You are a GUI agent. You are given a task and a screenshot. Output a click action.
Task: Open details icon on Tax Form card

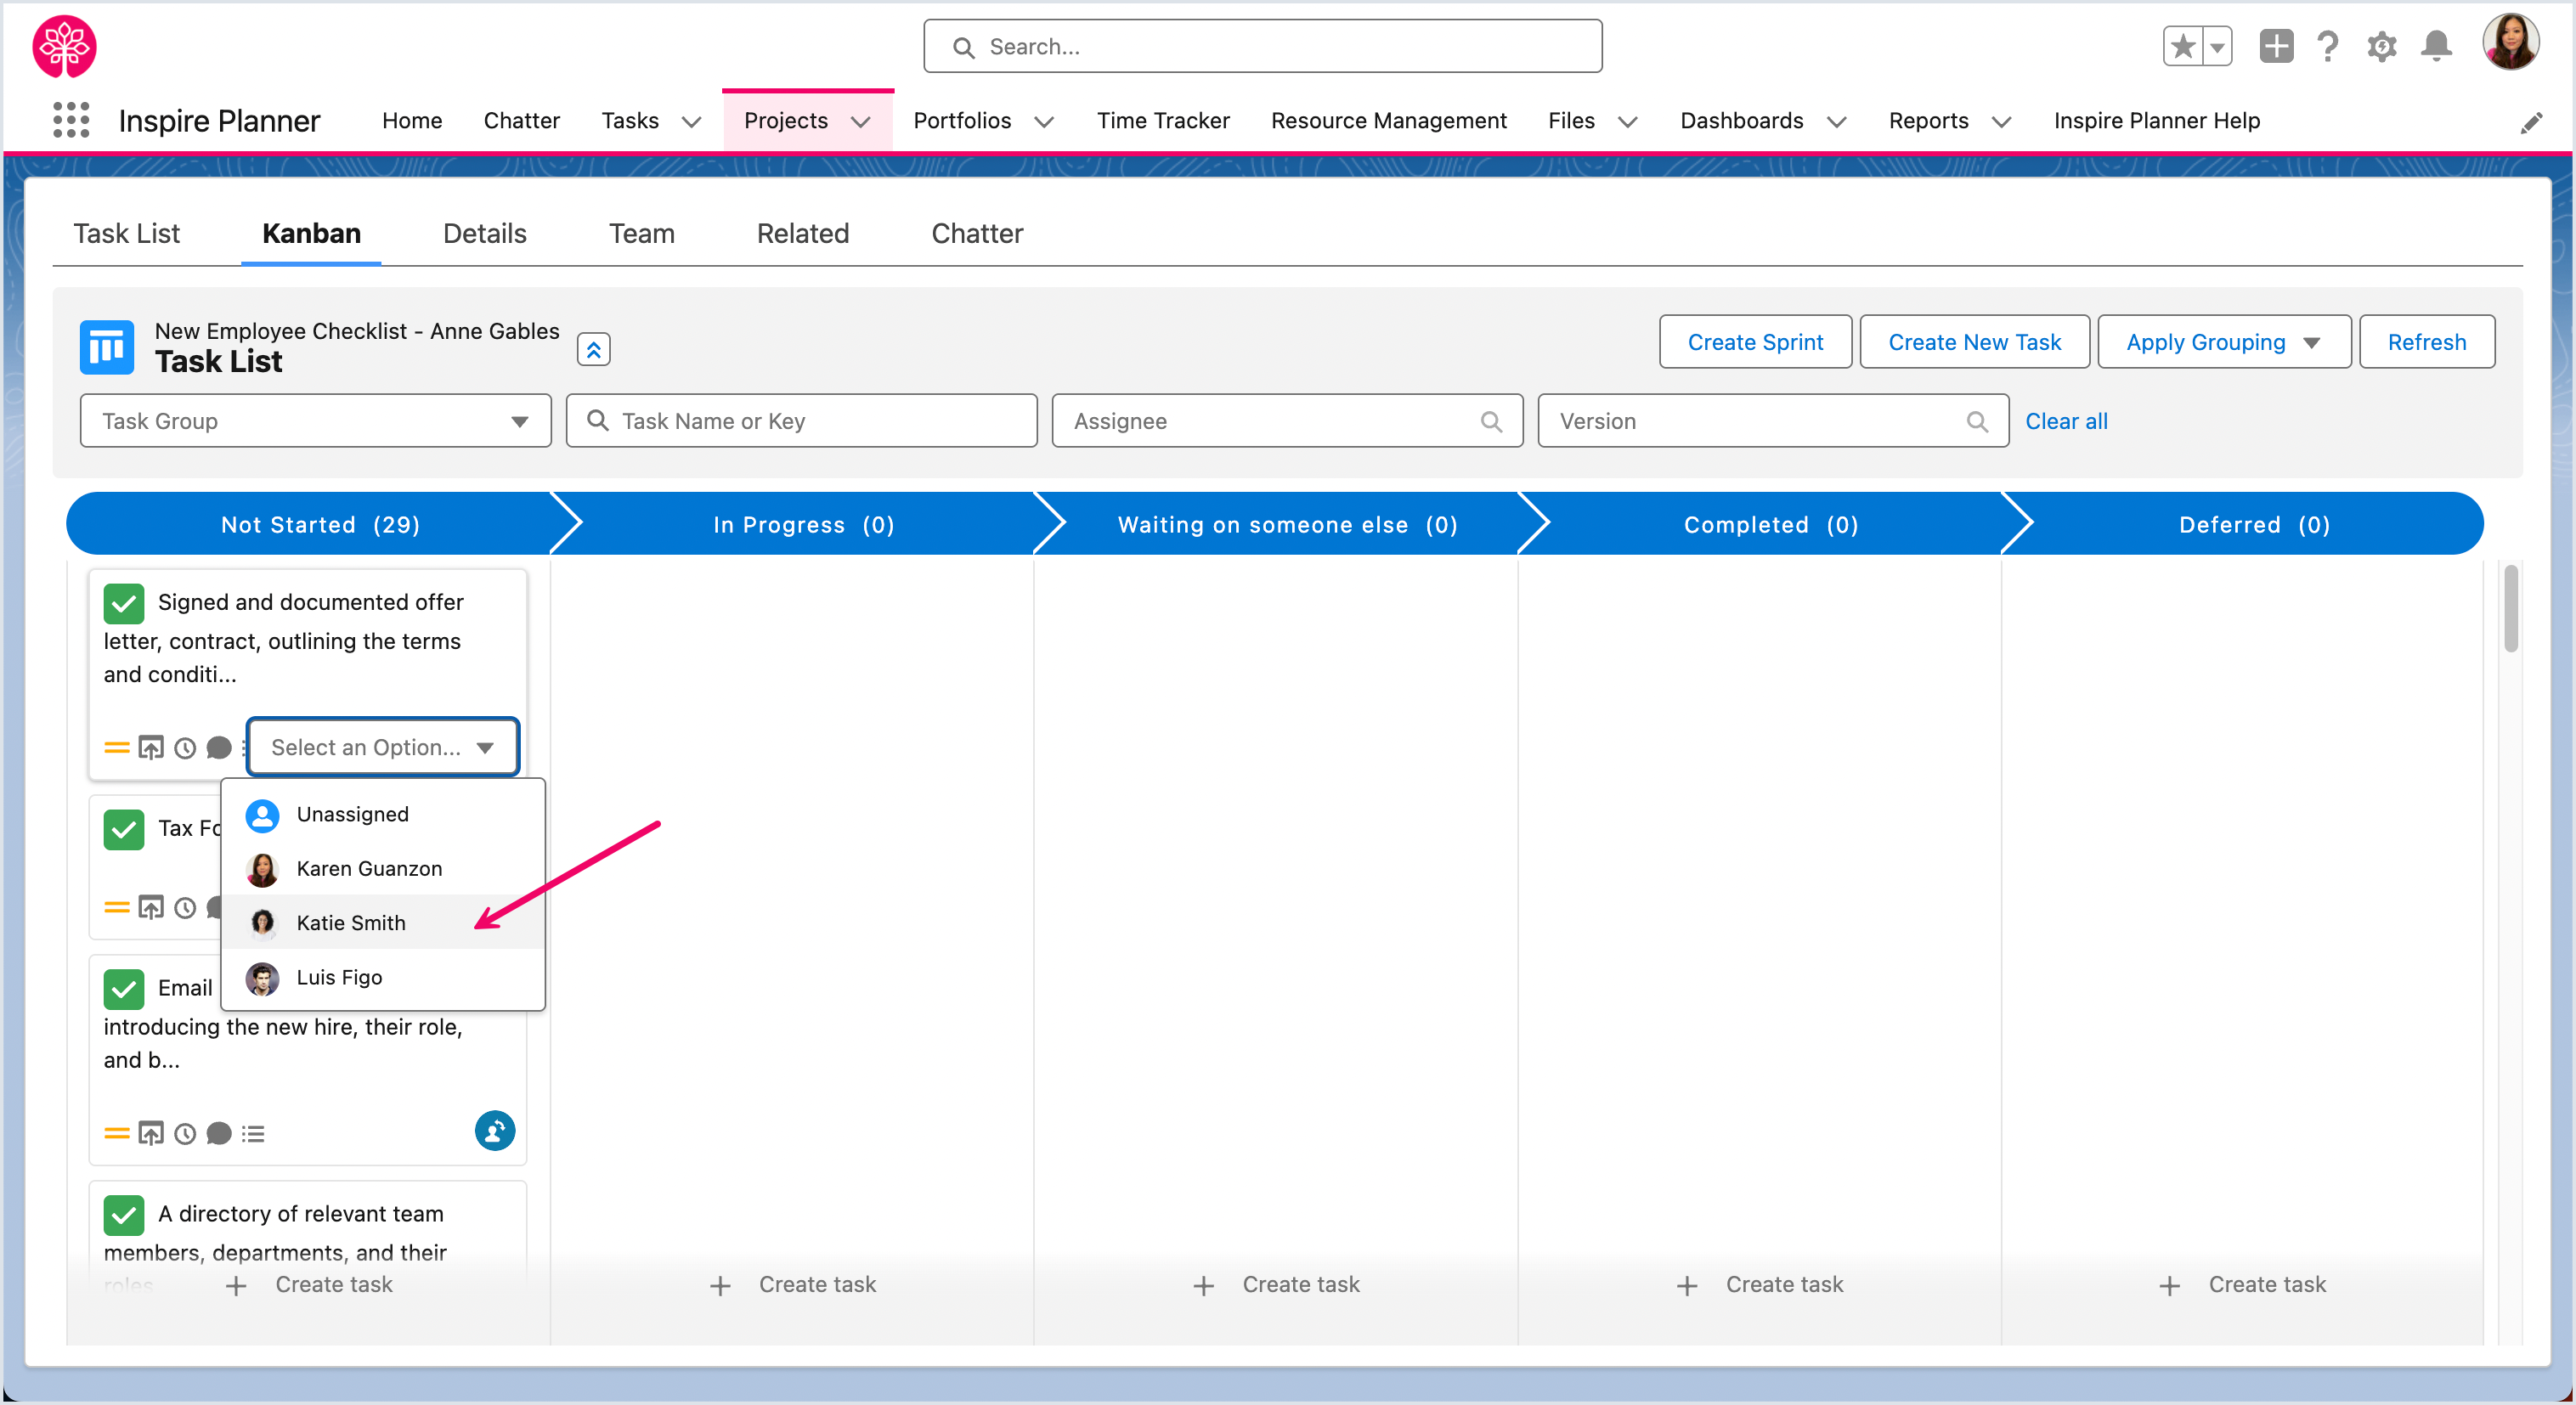click(150, 907)
